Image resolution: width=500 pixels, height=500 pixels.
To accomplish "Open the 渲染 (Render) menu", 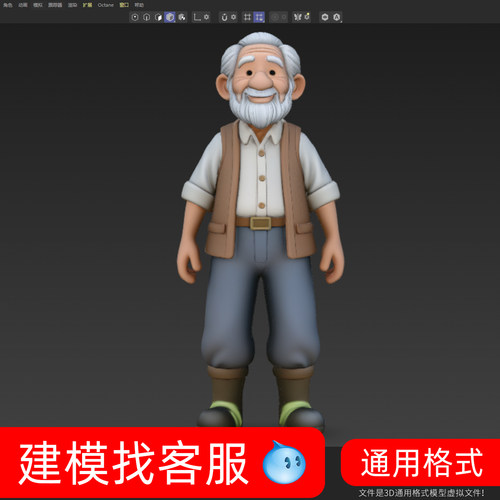I will pos(72,5).
